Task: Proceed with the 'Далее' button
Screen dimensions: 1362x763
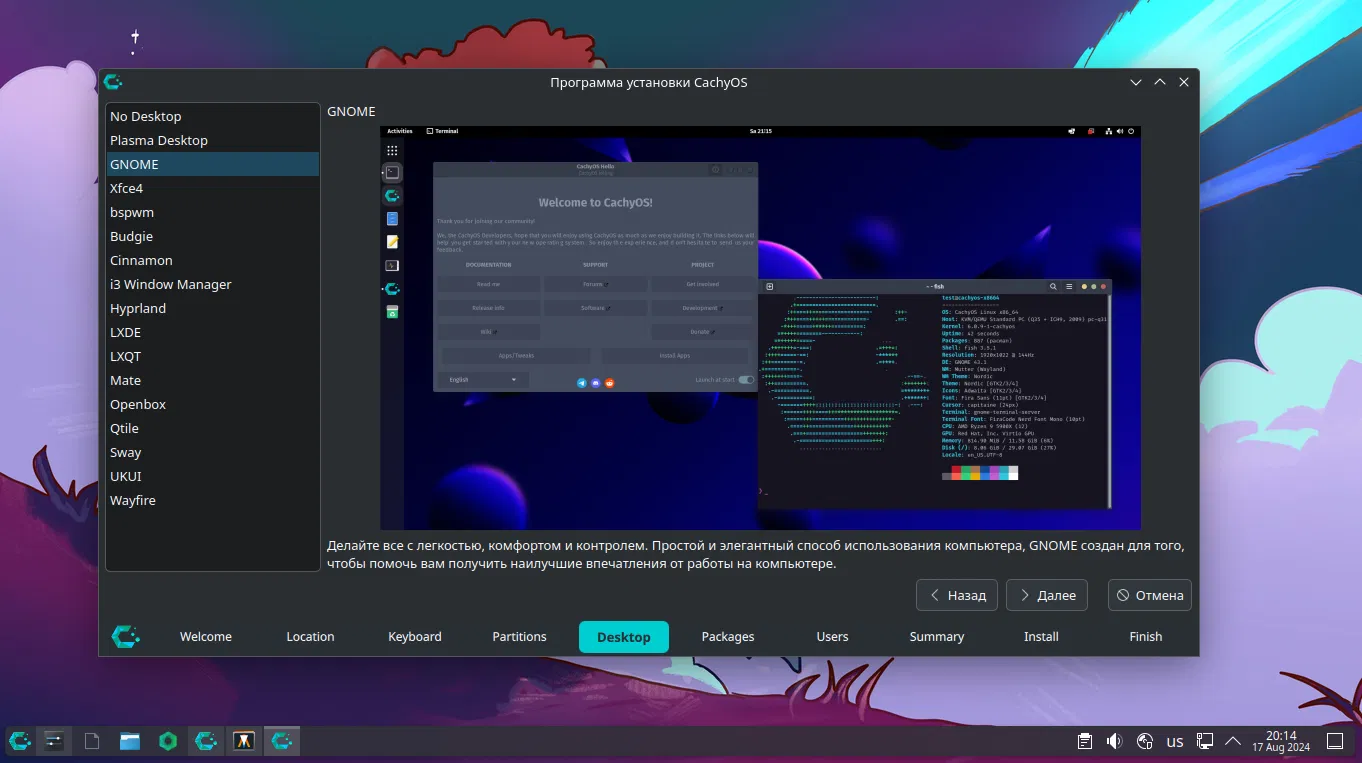Action: point(1047,595)
